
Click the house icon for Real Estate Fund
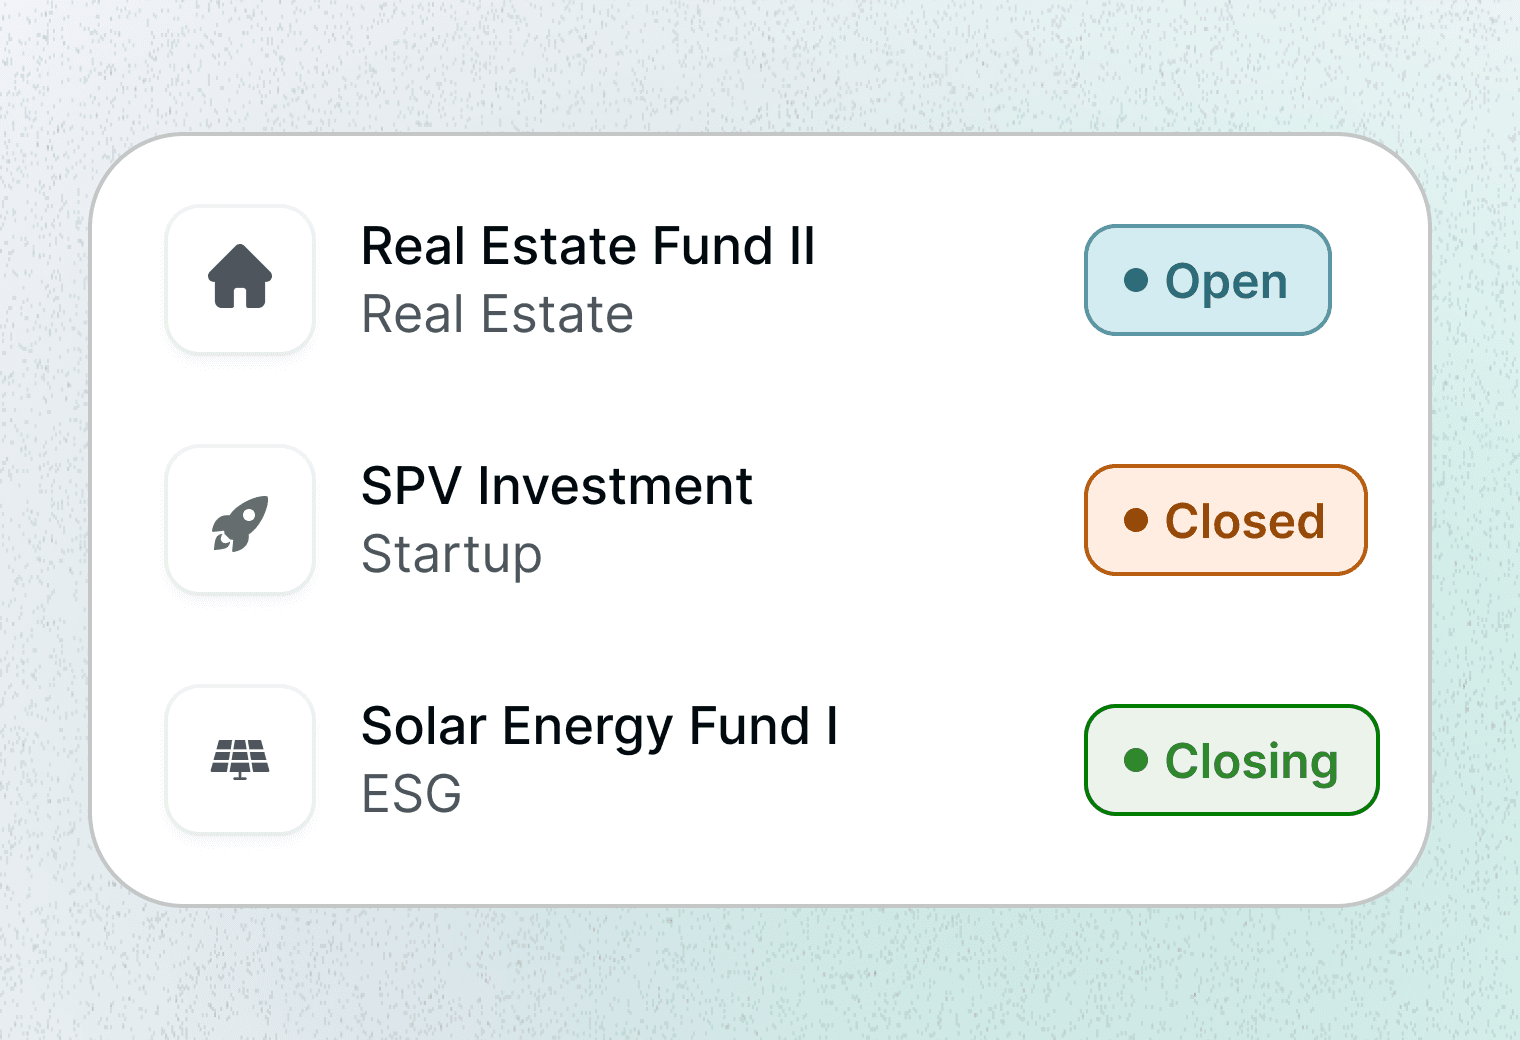point(240,277)
